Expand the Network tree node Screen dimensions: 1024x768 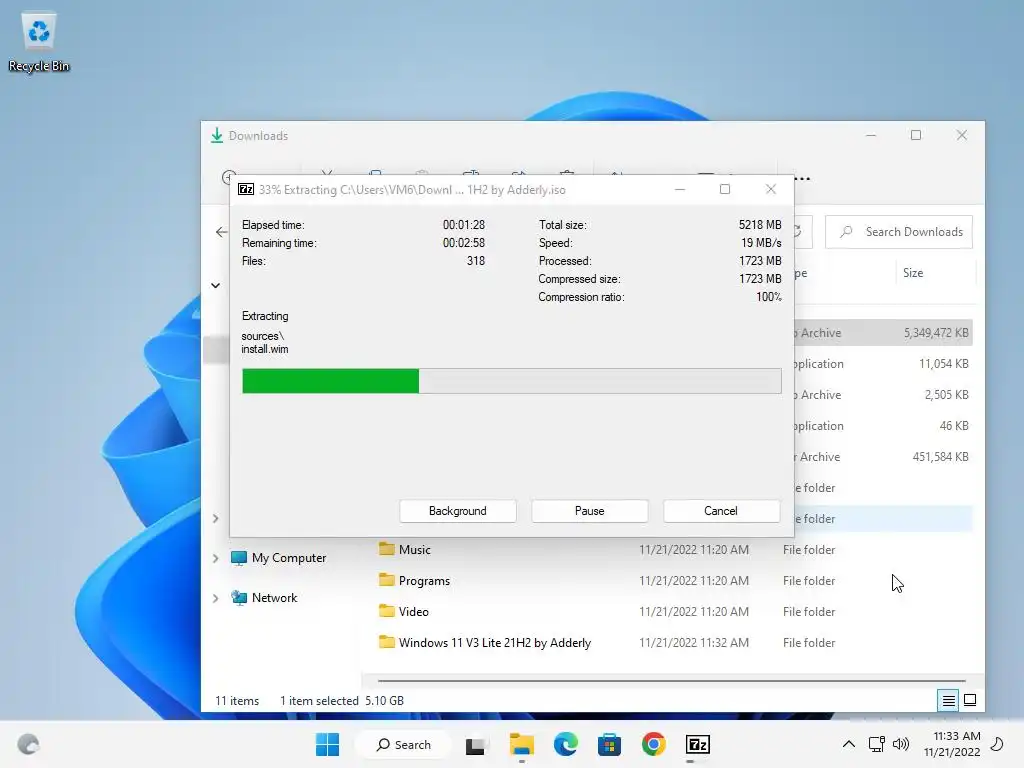pos(216,598)
